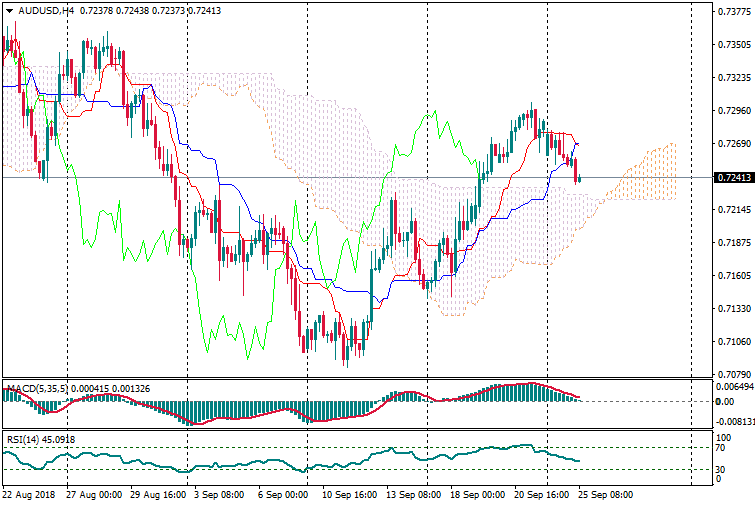Screen dimensions: 755x506
Task: Click the triangle arrow beside AUDUSD,H4
Action: (8, 9)
